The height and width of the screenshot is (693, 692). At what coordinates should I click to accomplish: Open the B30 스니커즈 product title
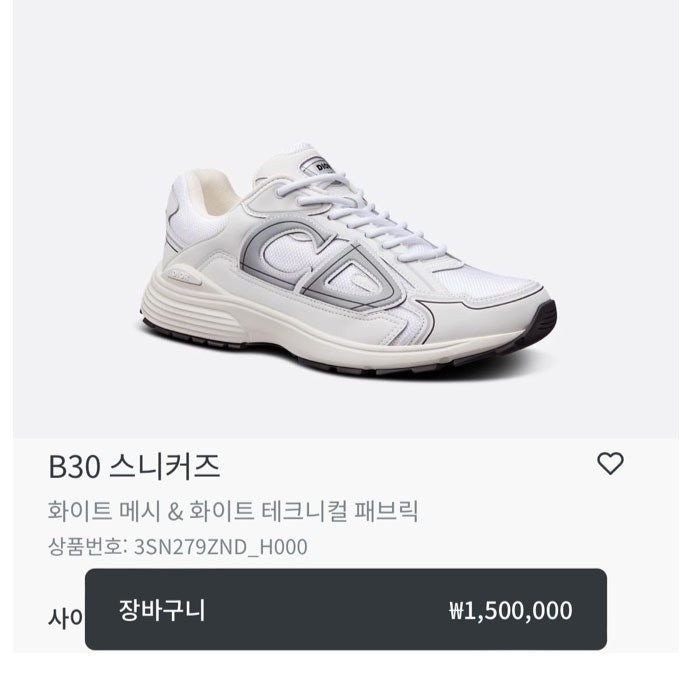coord(134,466)
